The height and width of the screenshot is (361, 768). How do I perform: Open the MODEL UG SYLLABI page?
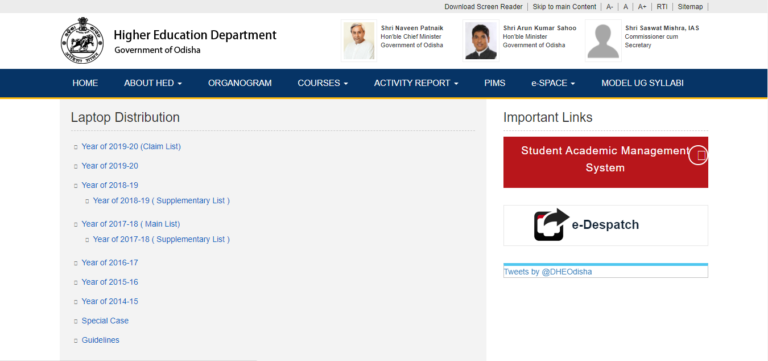click(x=642, y=83)
